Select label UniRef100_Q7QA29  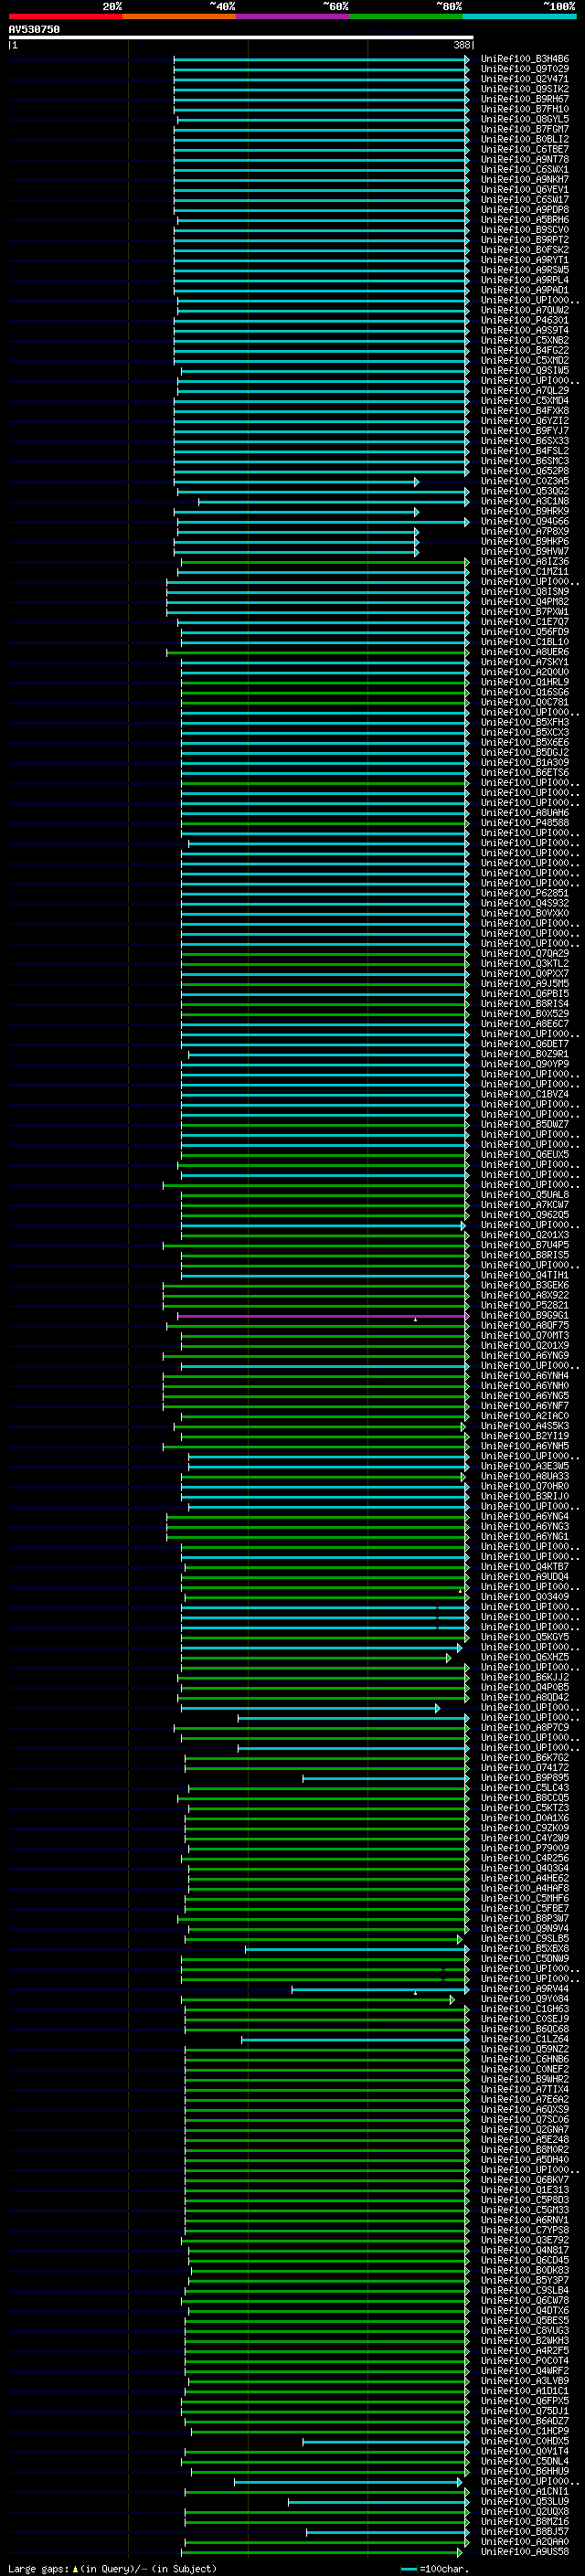(x=525, y=954)
